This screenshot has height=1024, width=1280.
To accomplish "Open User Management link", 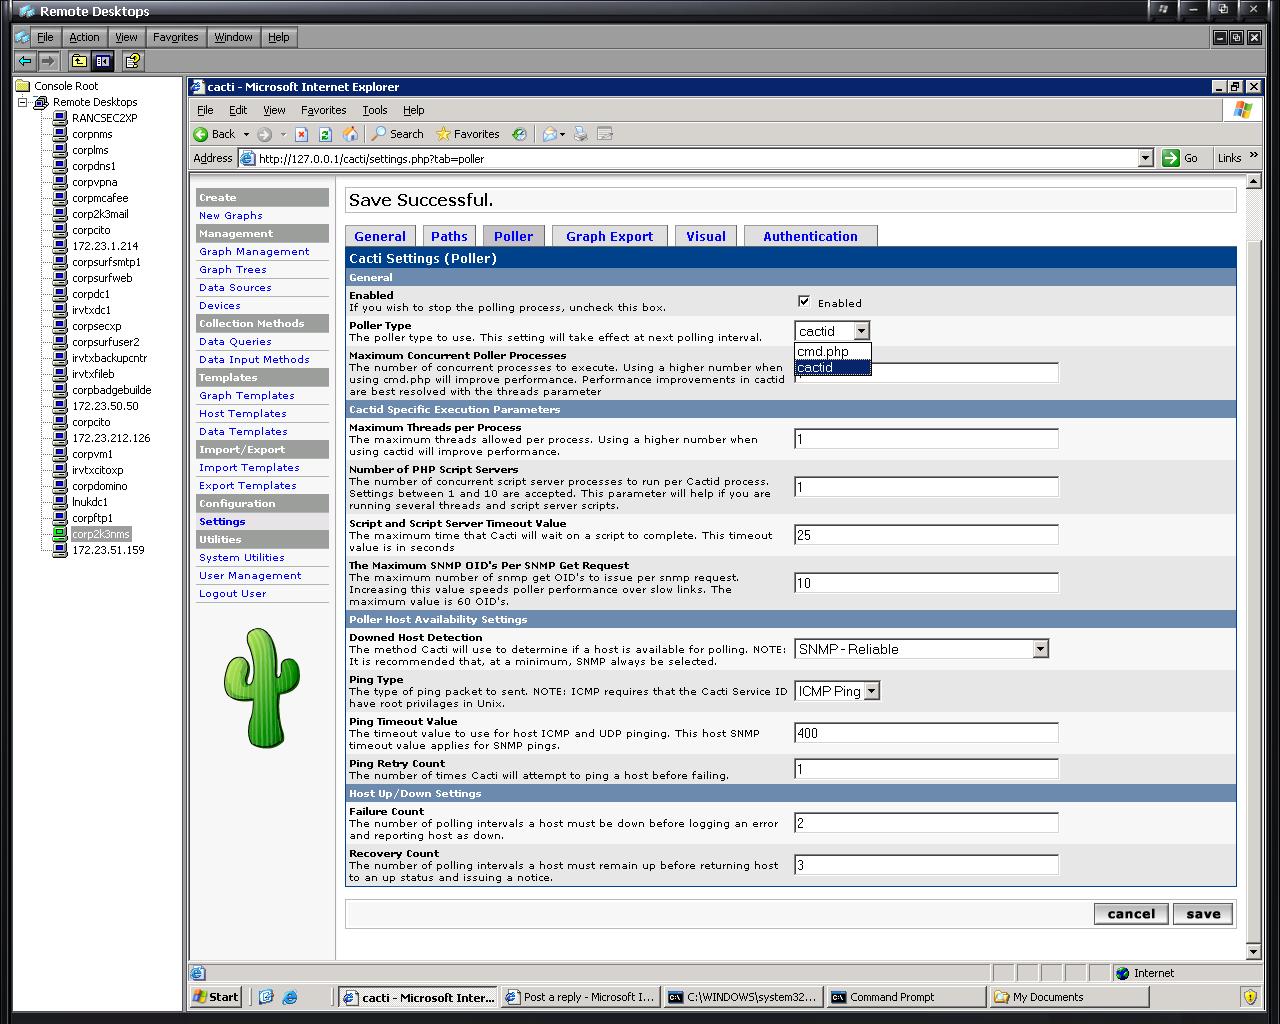I will (x=250, y=576).
